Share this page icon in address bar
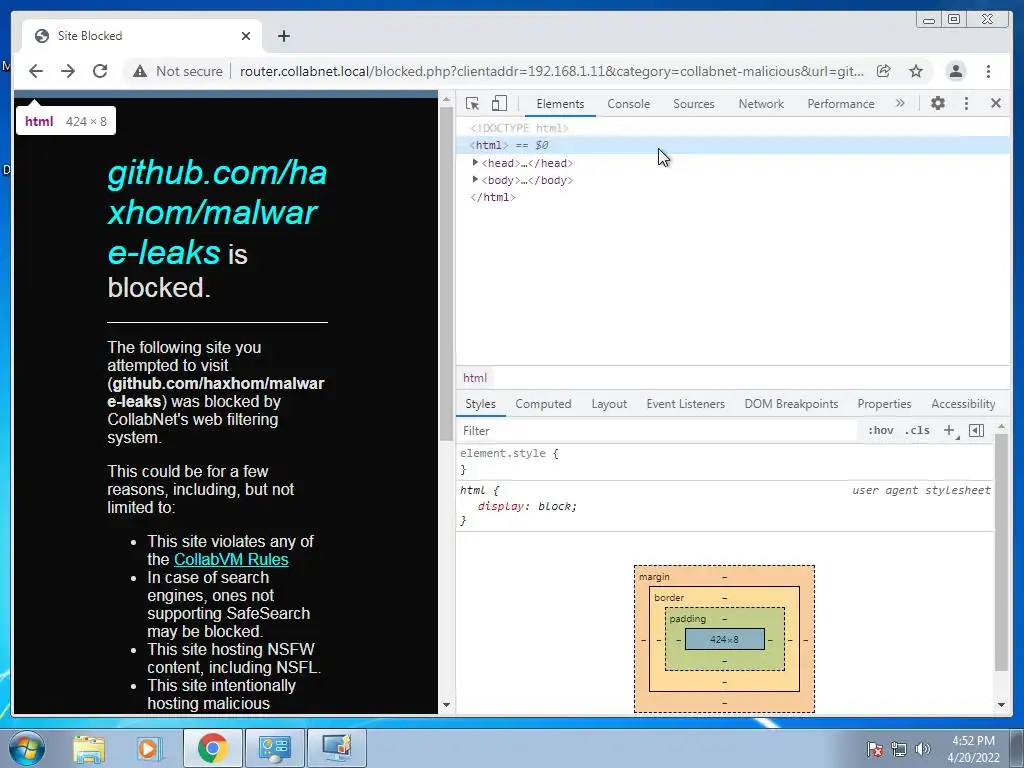 point(884,71)
